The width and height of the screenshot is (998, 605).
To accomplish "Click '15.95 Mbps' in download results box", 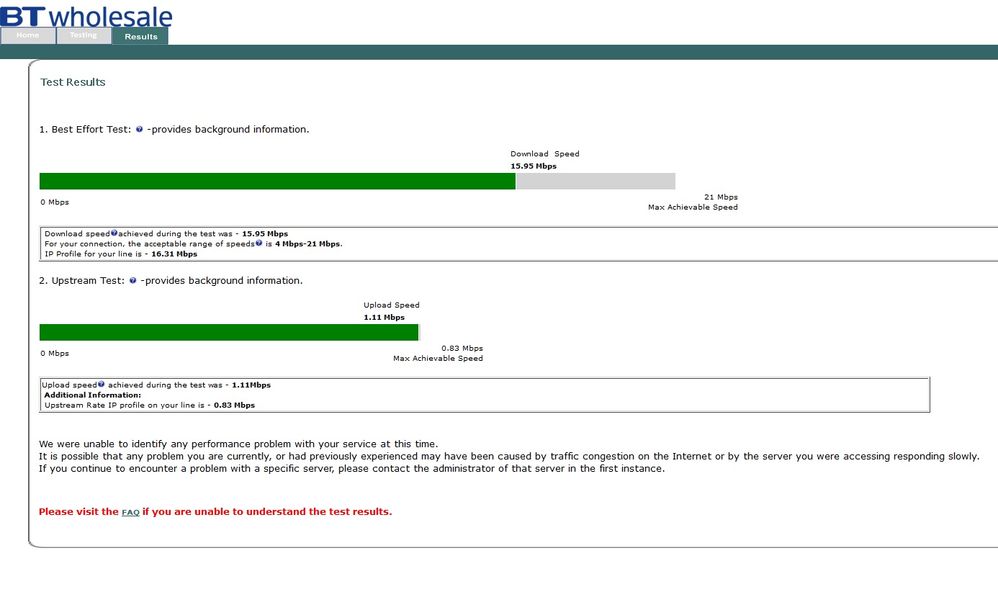I will [x=265, y=233].
